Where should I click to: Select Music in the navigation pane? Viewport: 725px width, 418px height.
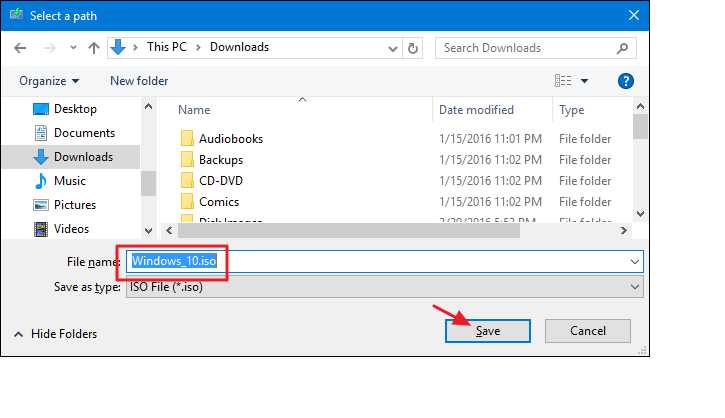click(x=69, y=181)
